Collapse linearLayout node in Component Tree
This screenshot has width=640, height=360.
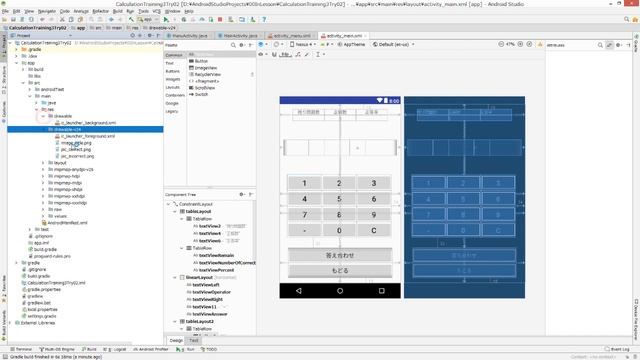point(175,277)
